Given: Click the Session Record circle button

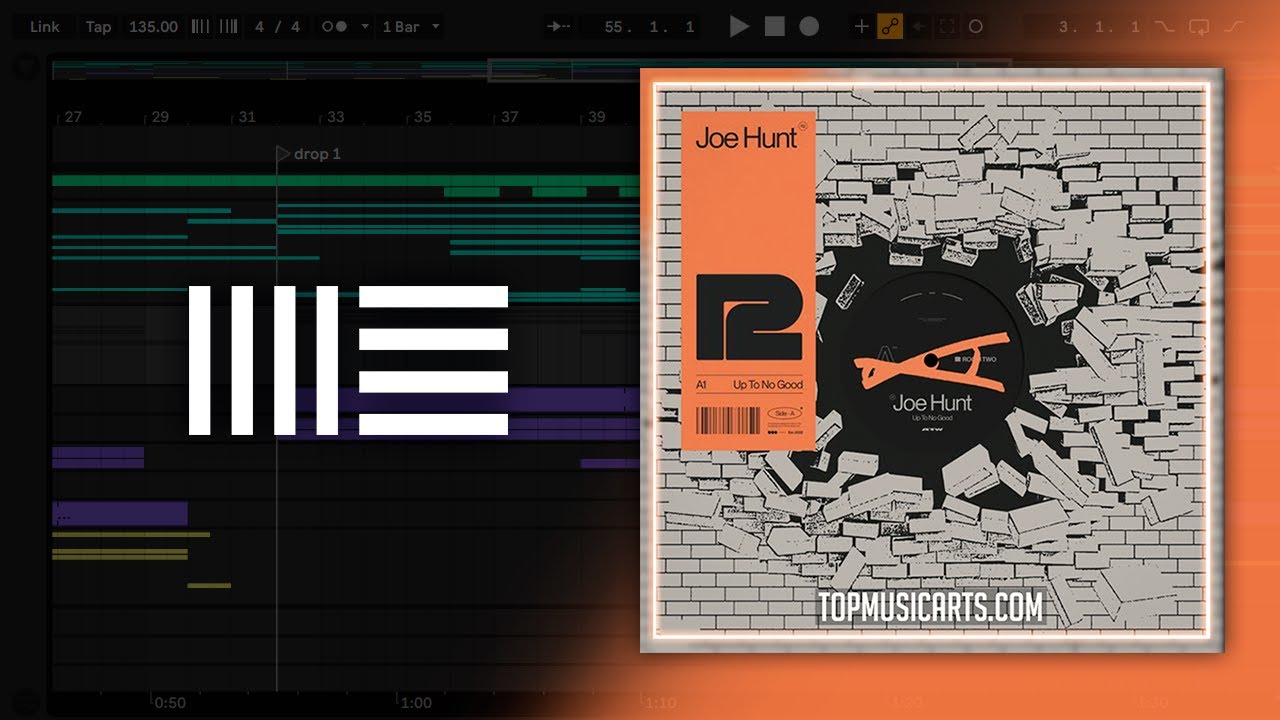Looking at the screenshot, I should click(x=976, y=27).
